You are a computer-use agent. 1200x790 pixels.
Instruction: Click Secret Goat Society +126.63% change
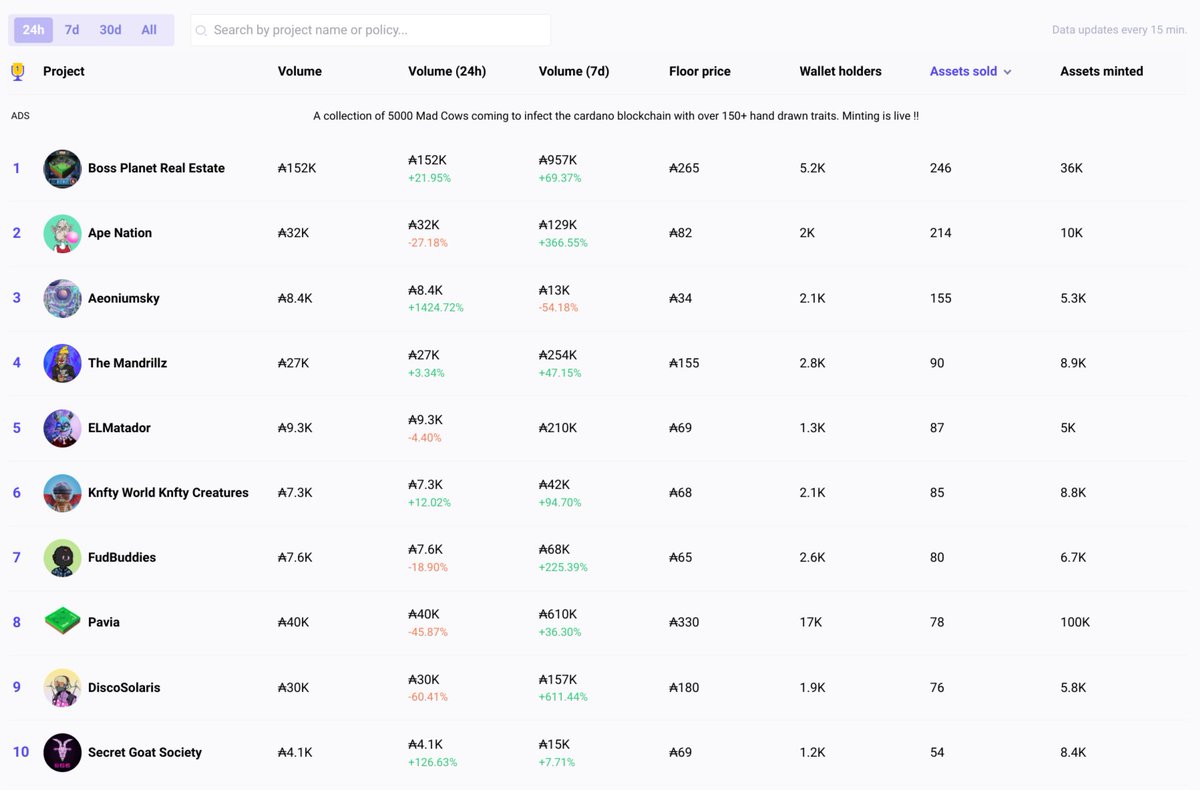pyautogui.click(x=433, y=762)
